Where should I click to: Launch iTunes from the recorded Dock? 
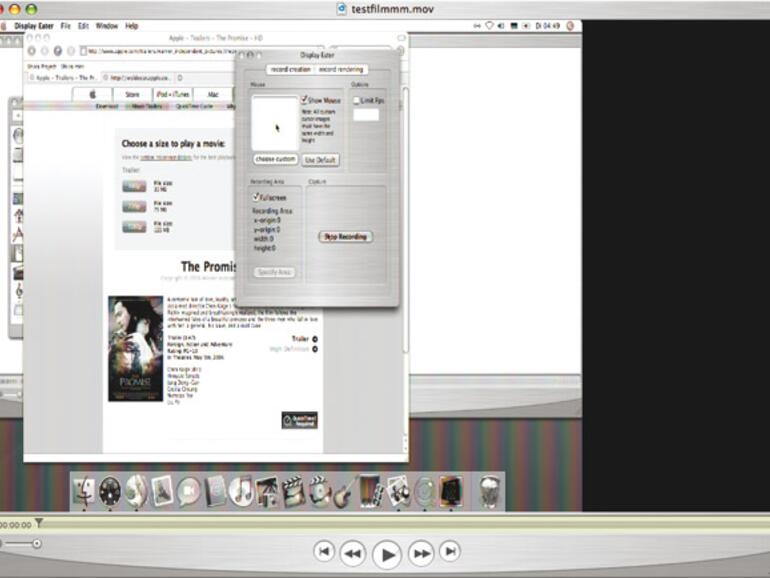pyautogui.click(x=241, y=491)
